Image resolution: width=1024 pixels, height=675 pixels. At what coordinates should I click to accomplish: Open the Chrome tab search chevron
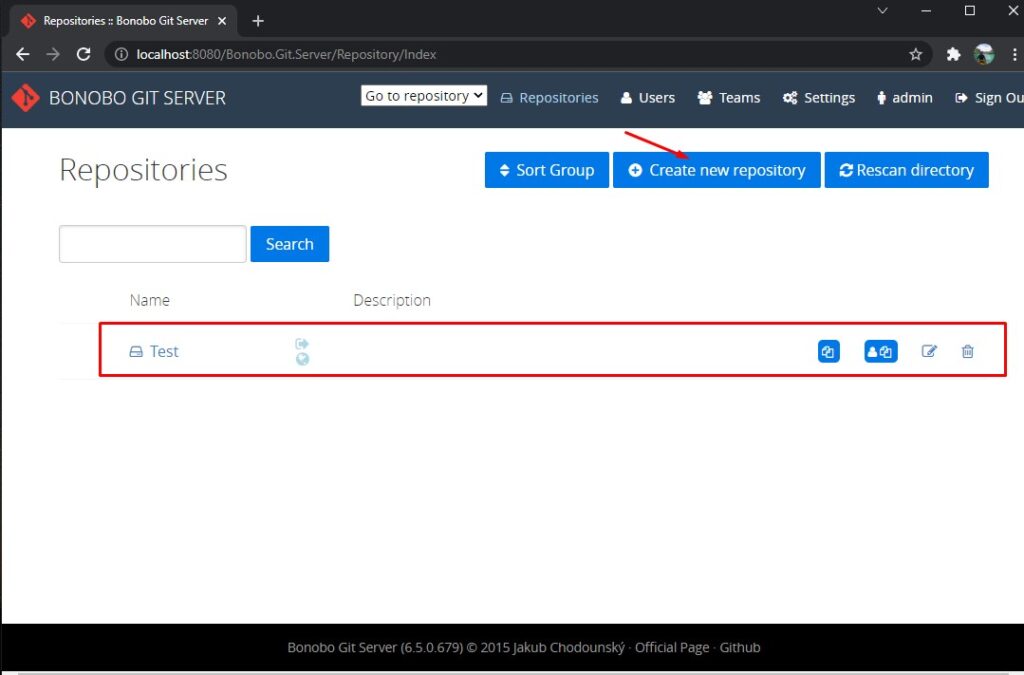click(x=882, y=10)
